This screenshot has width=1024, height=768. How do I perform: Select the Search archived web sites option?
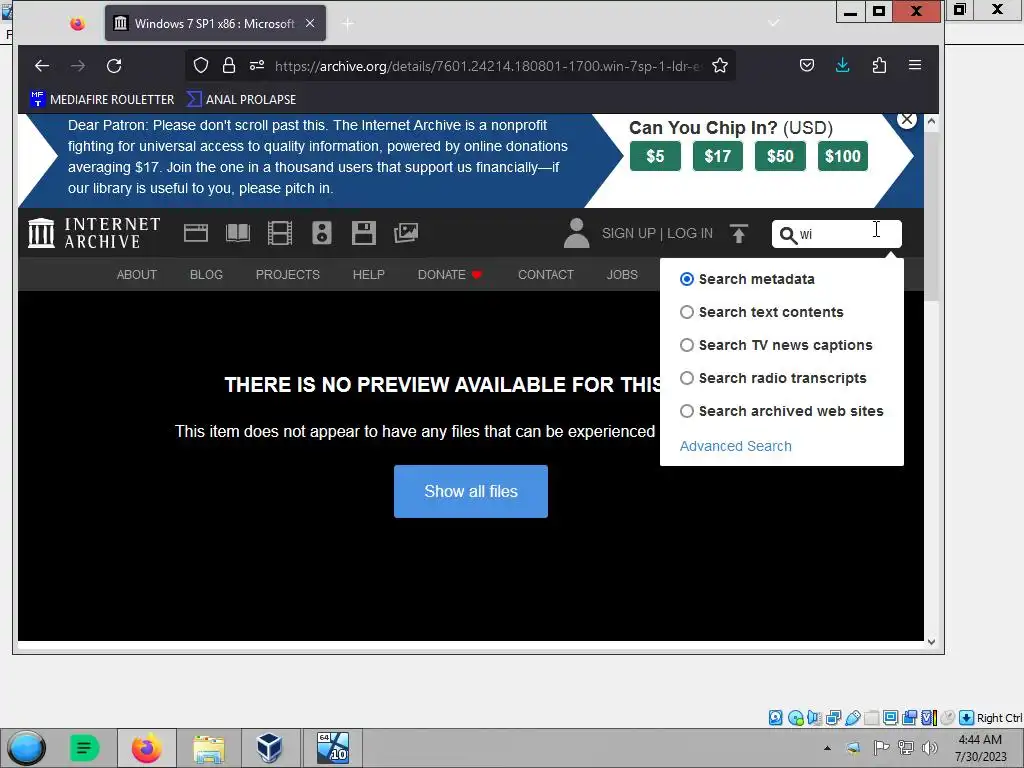coord(686,411)
